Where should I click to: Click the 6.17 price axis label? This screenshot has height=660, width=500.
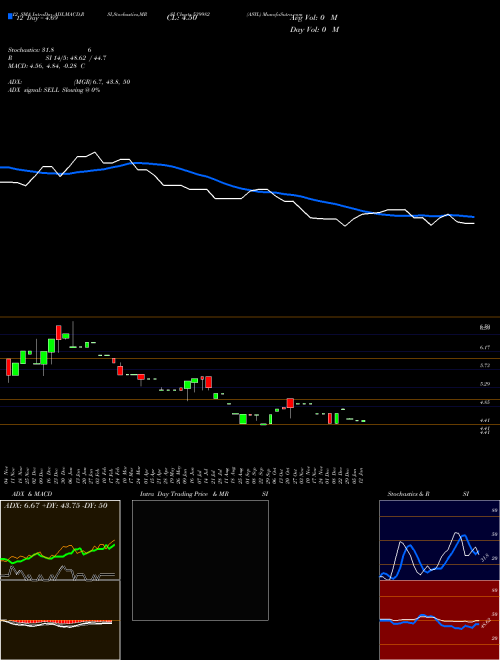click(485, 347)
